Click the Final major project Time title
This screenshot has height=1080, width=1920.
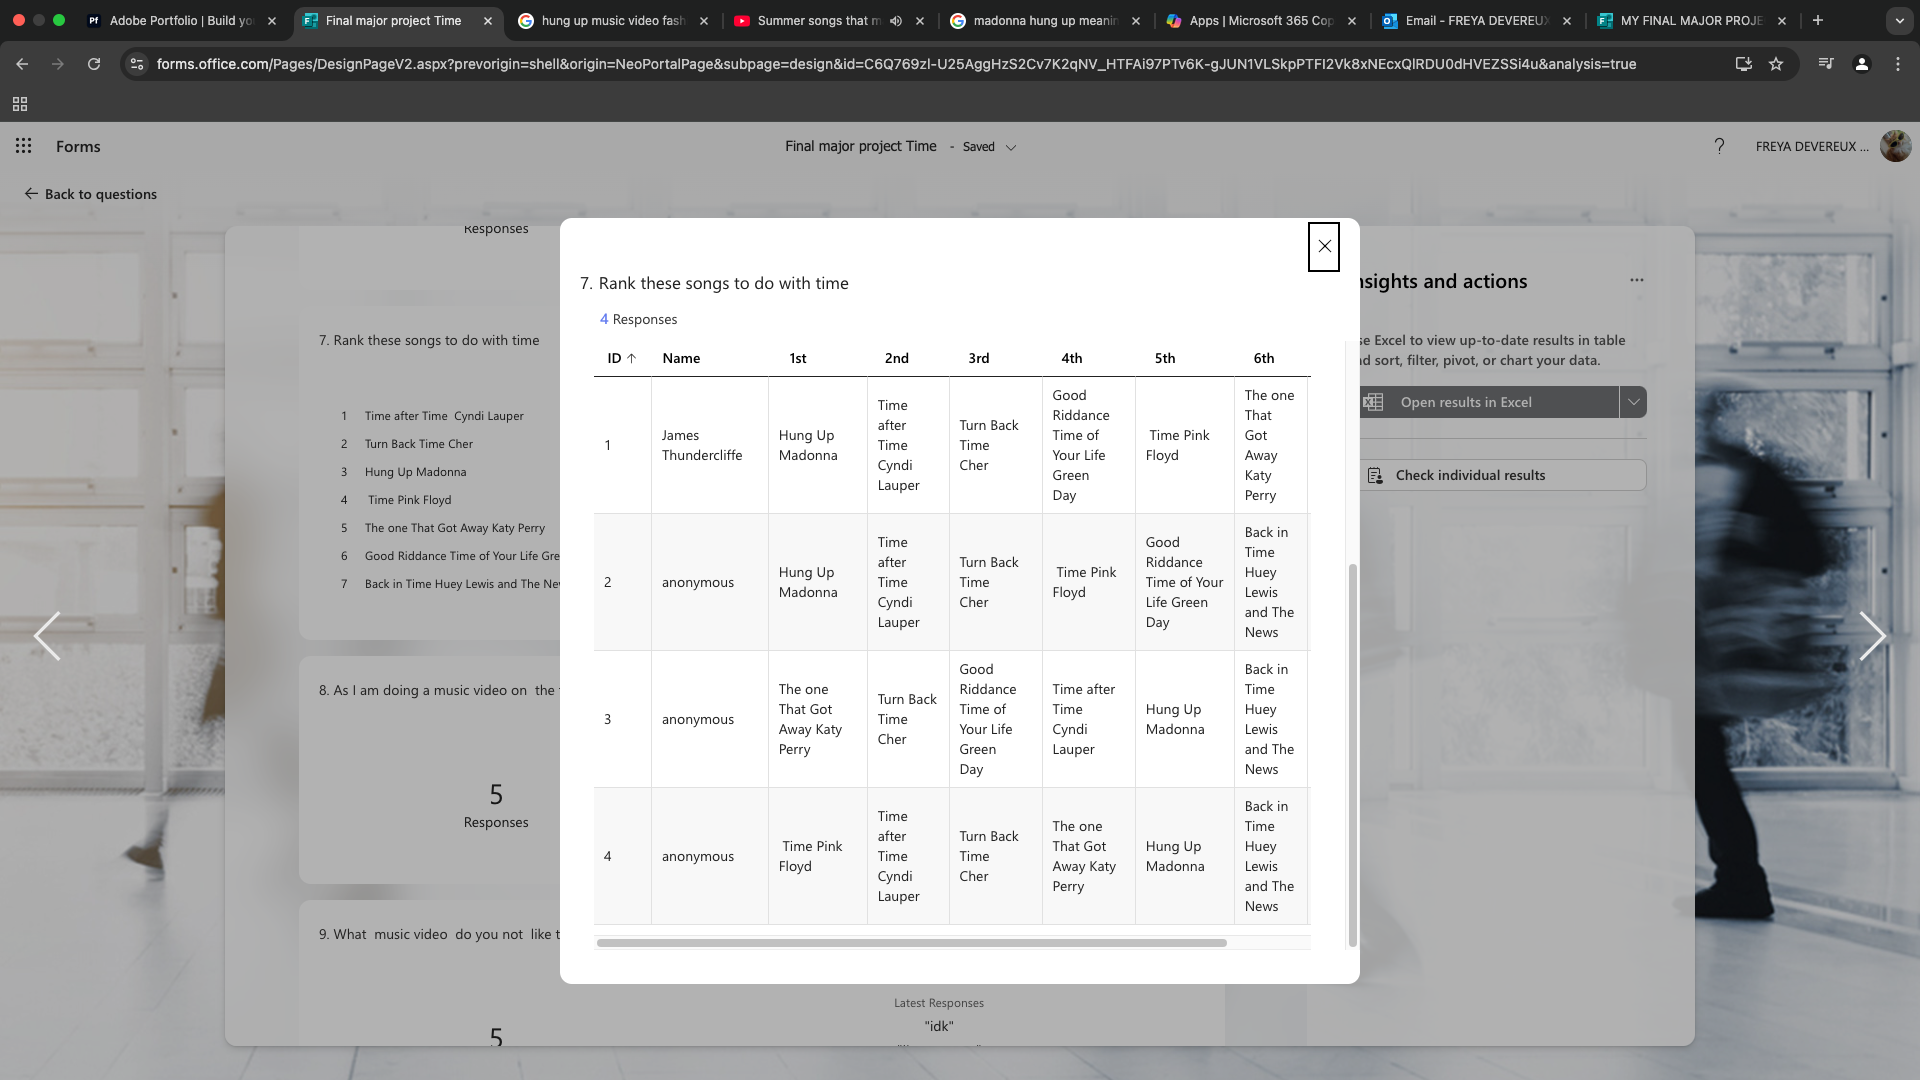tap(860, 146)
